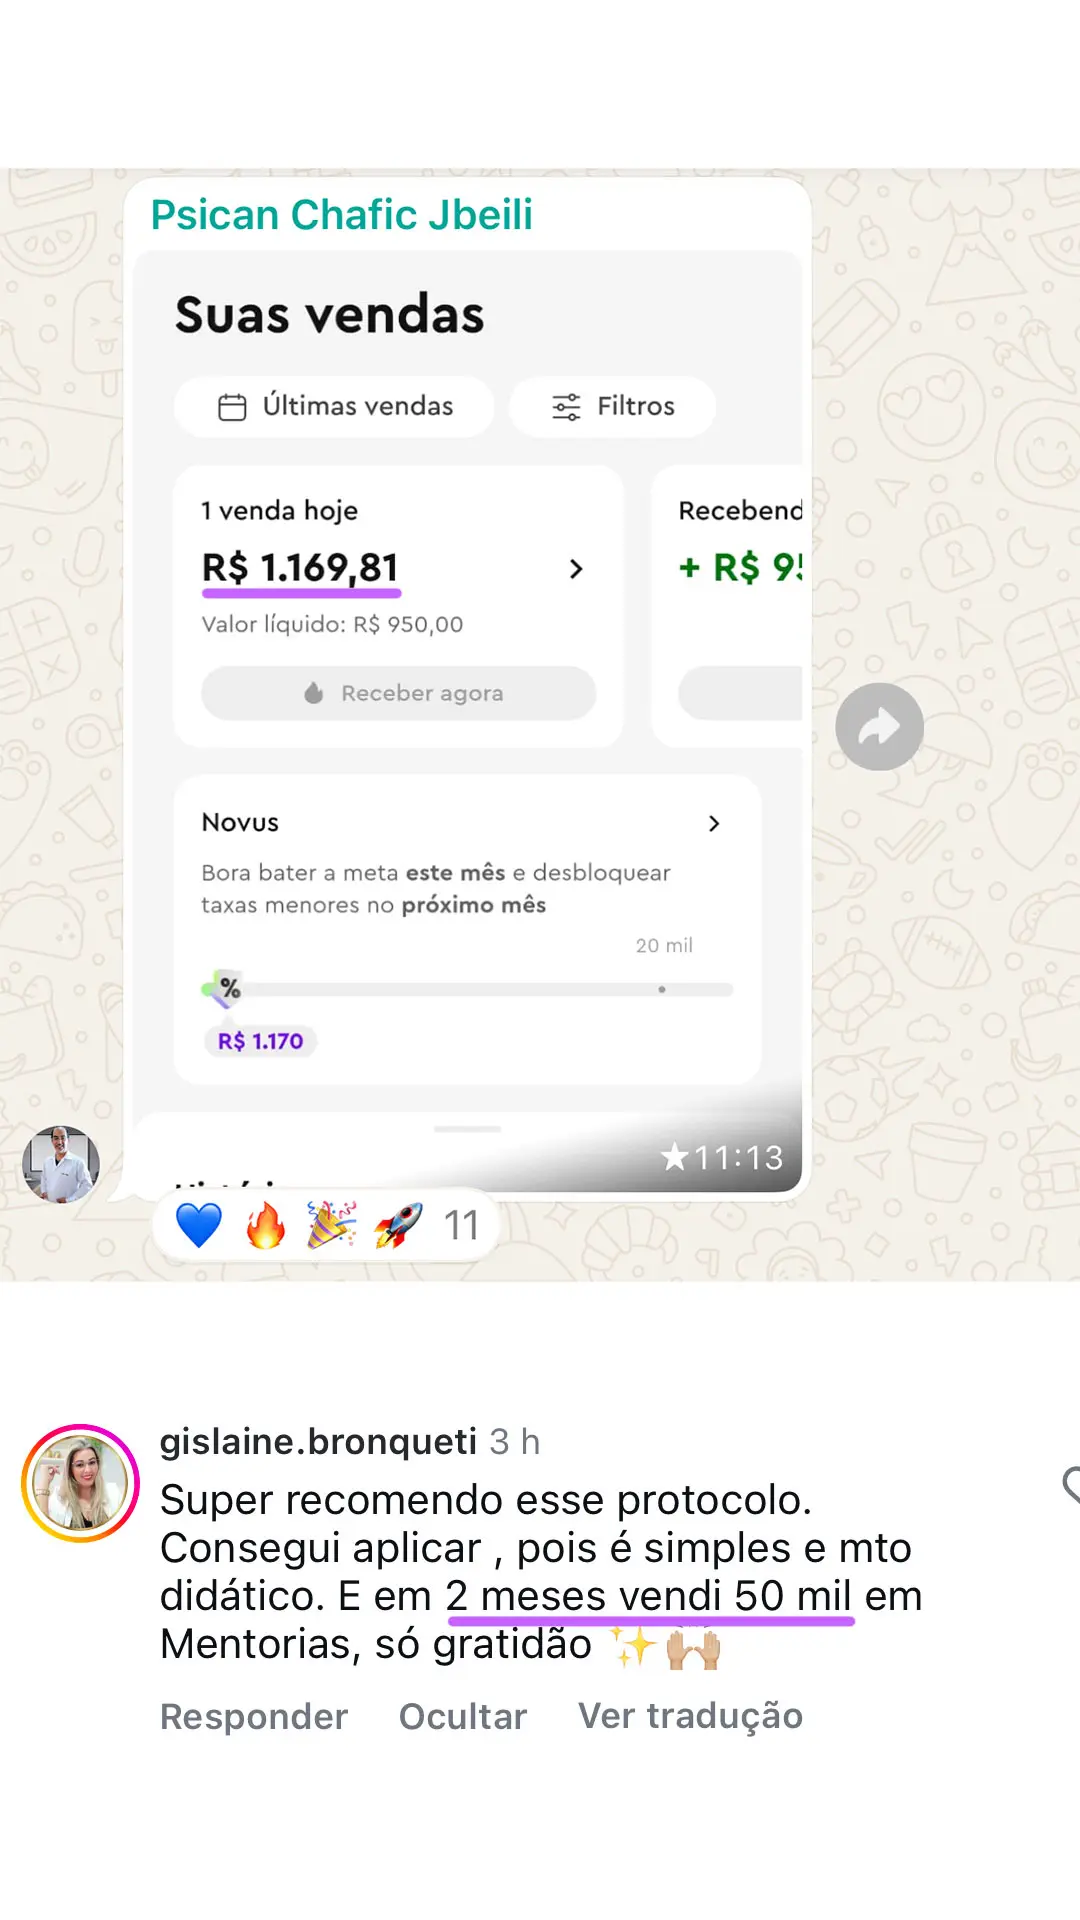The width and height of the screenshot is (1080, 1920).
Task: Tap the Psican Chafic Jbeili sender name
Action: (x=342, y=215)
